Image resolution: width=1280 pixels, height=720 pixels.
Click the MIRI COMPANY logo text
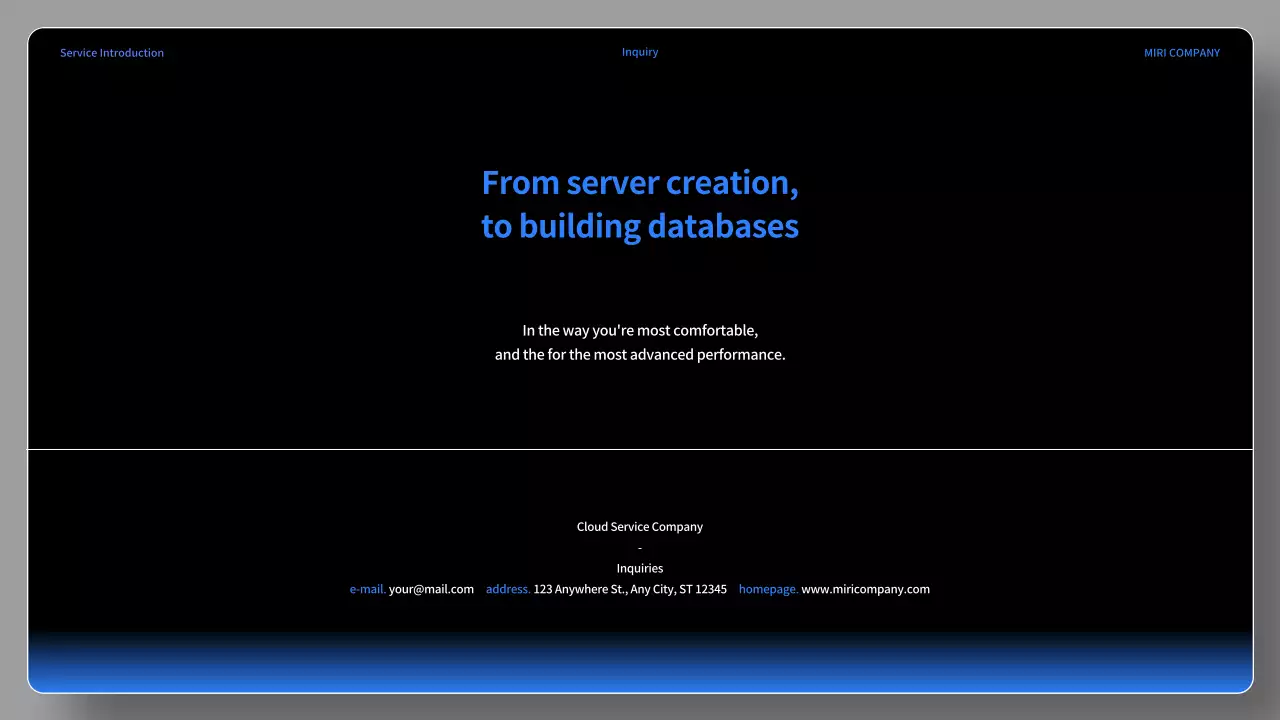(1182, 52)
